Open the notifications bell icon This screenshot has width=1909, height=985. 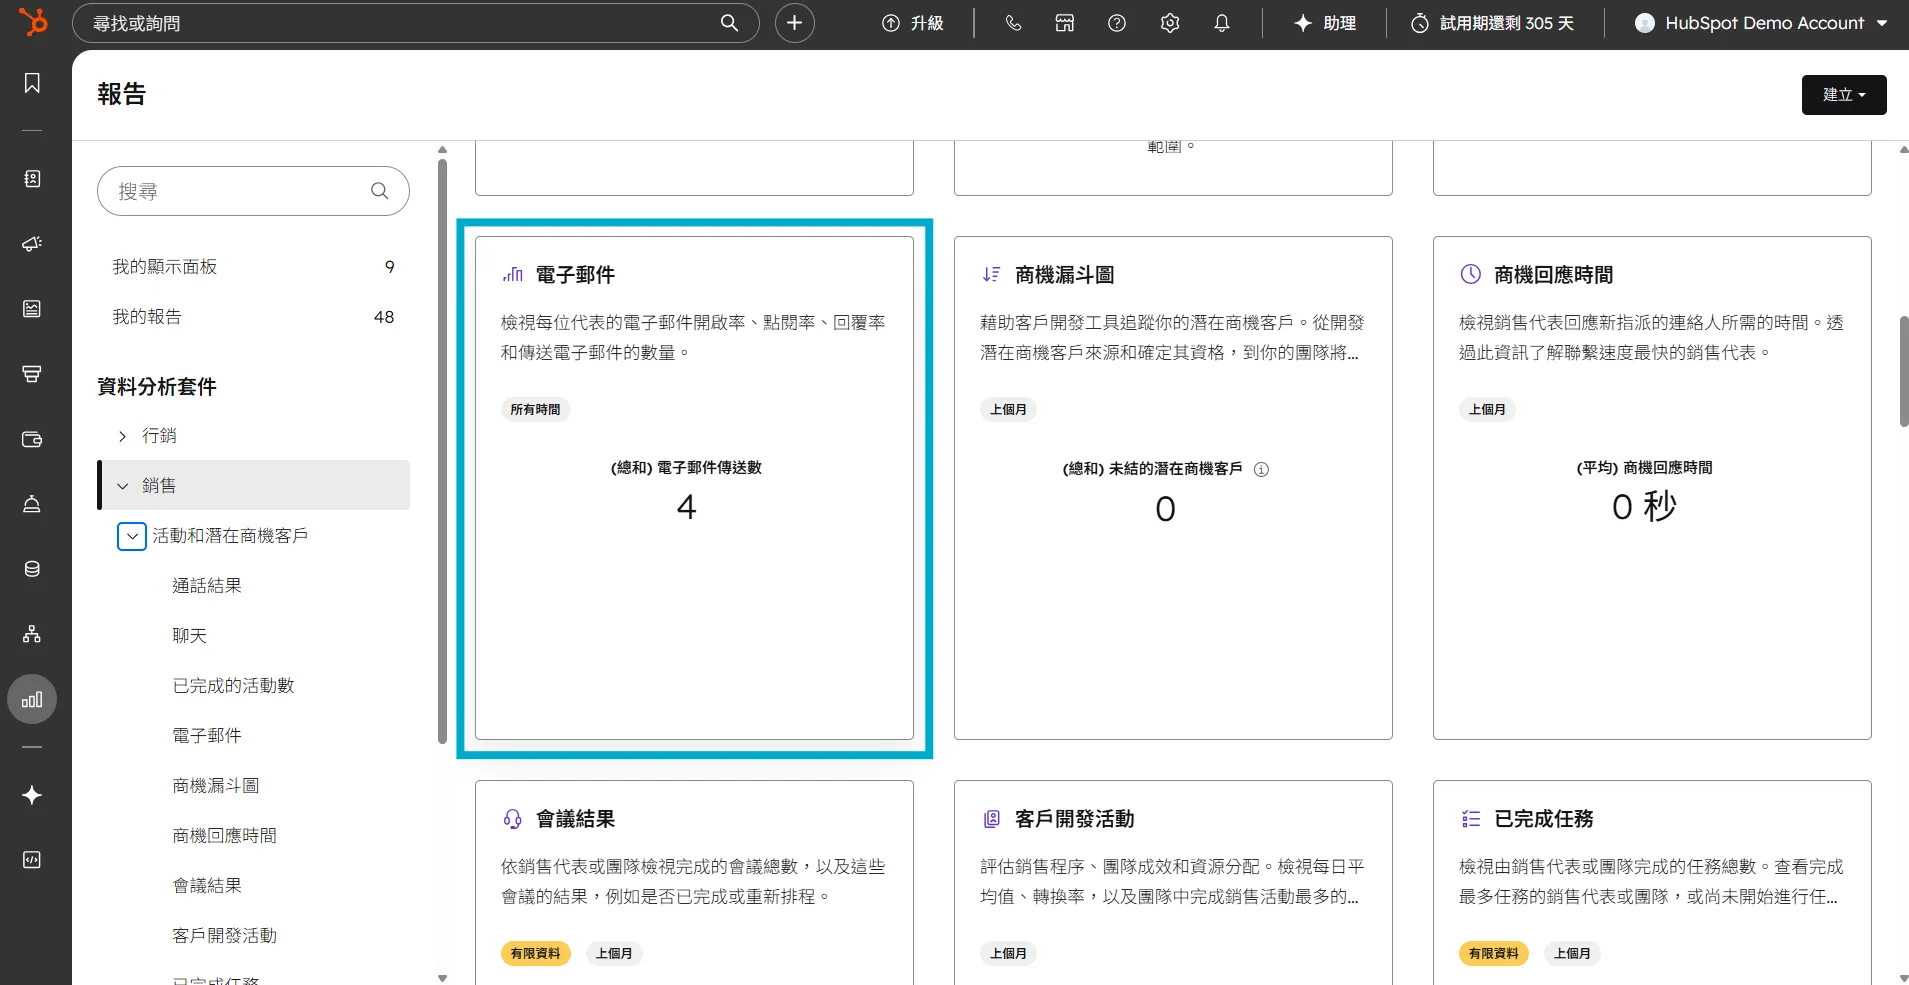point(1222,23)
